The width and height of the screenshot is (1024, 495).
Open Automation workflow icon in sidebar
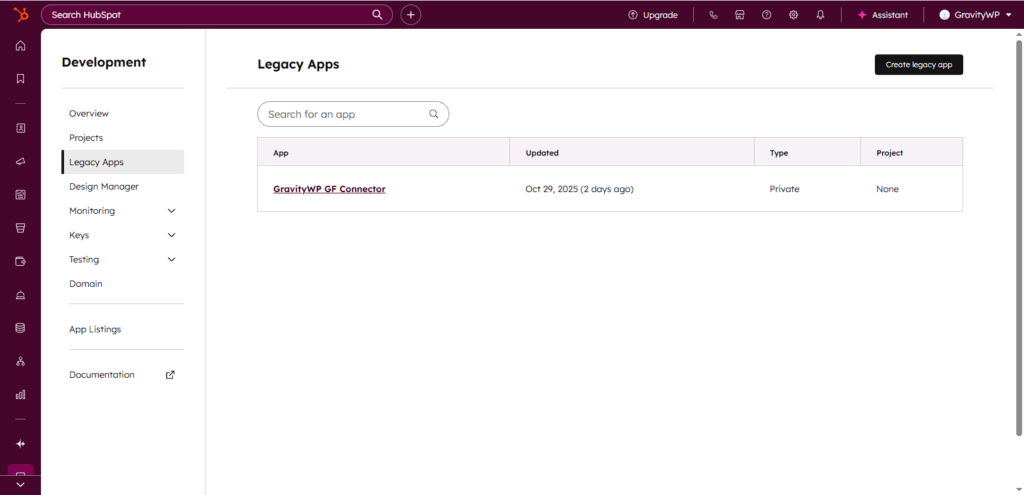pos(20,361)
